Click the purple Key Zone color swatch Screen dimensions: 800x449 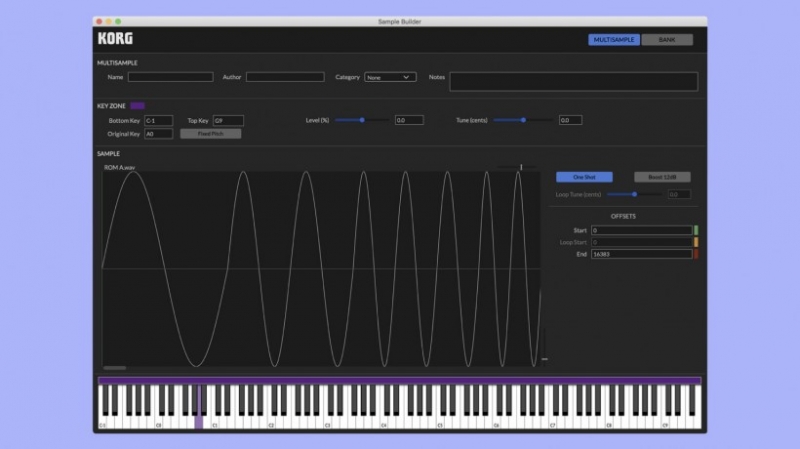[x=137, y=106]
